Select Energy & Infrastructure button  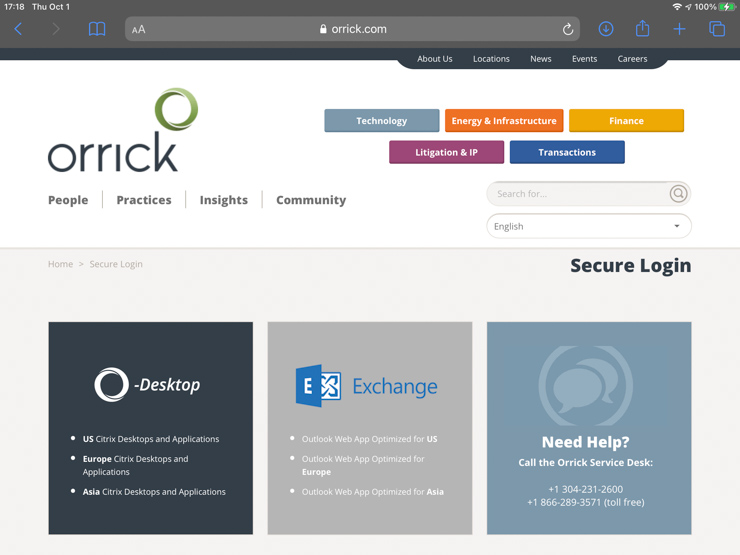click(504, 121)
